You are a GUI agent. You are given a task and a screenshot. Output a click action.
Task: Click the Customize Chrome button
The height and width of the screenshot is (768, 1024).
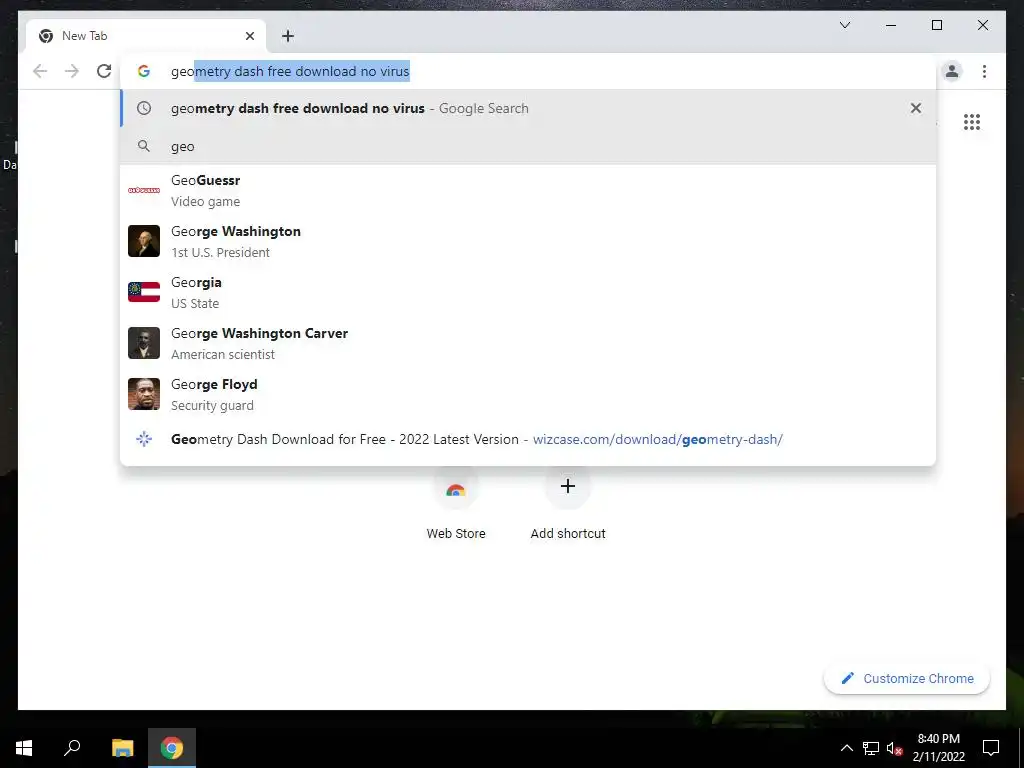(x=907, y=679)
